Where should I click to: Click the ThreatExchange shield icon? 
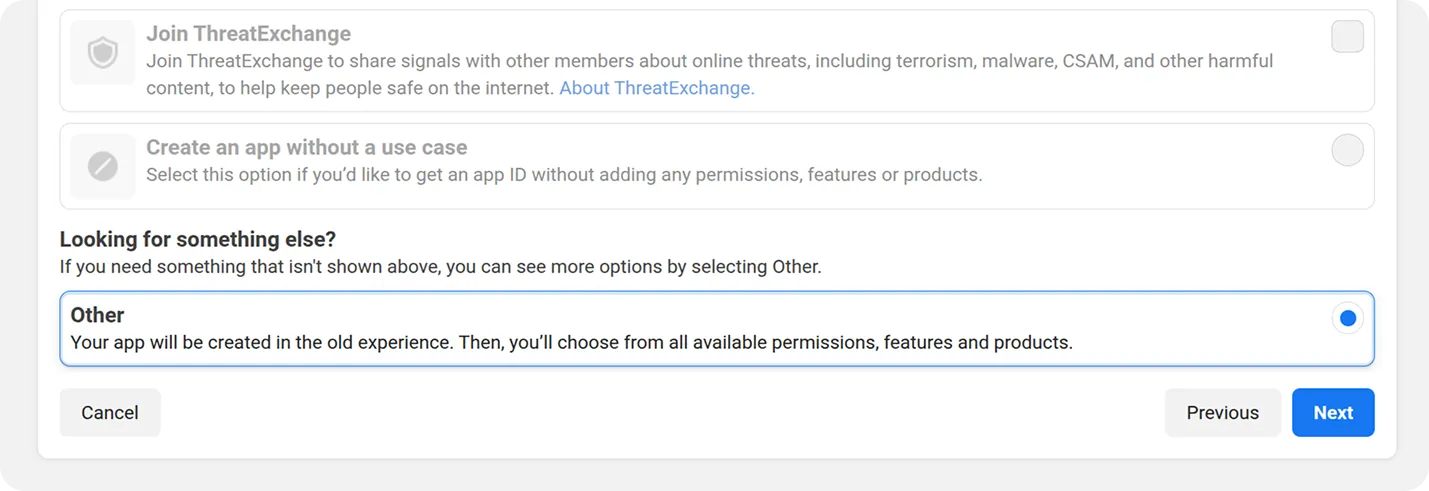tap(102, 53)
